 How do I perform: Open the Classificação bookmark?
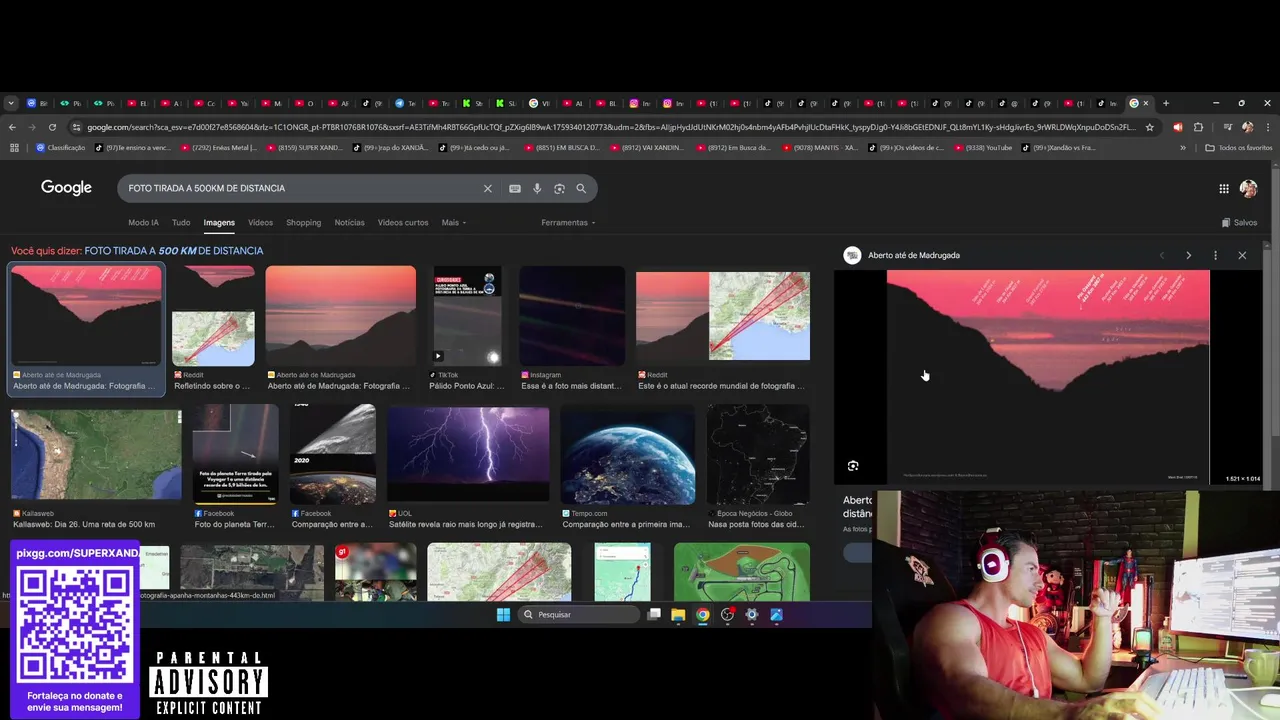[x=60, y=148]
